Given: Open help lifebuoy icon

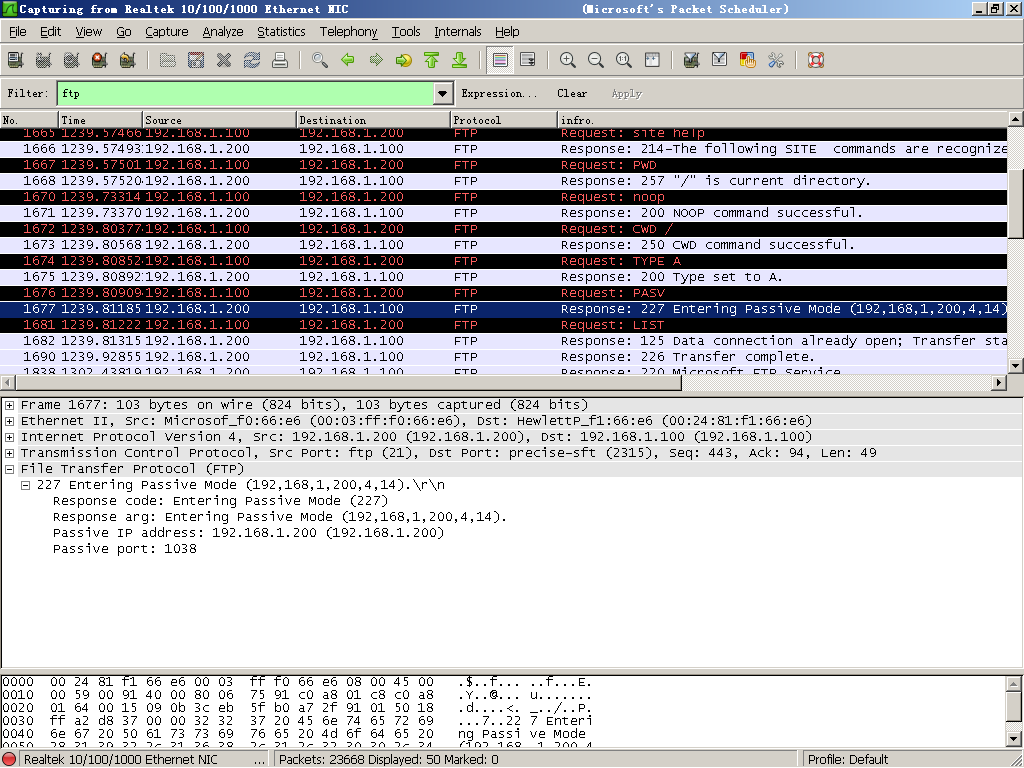Looking at the screenshot, I should pos(816,60).
